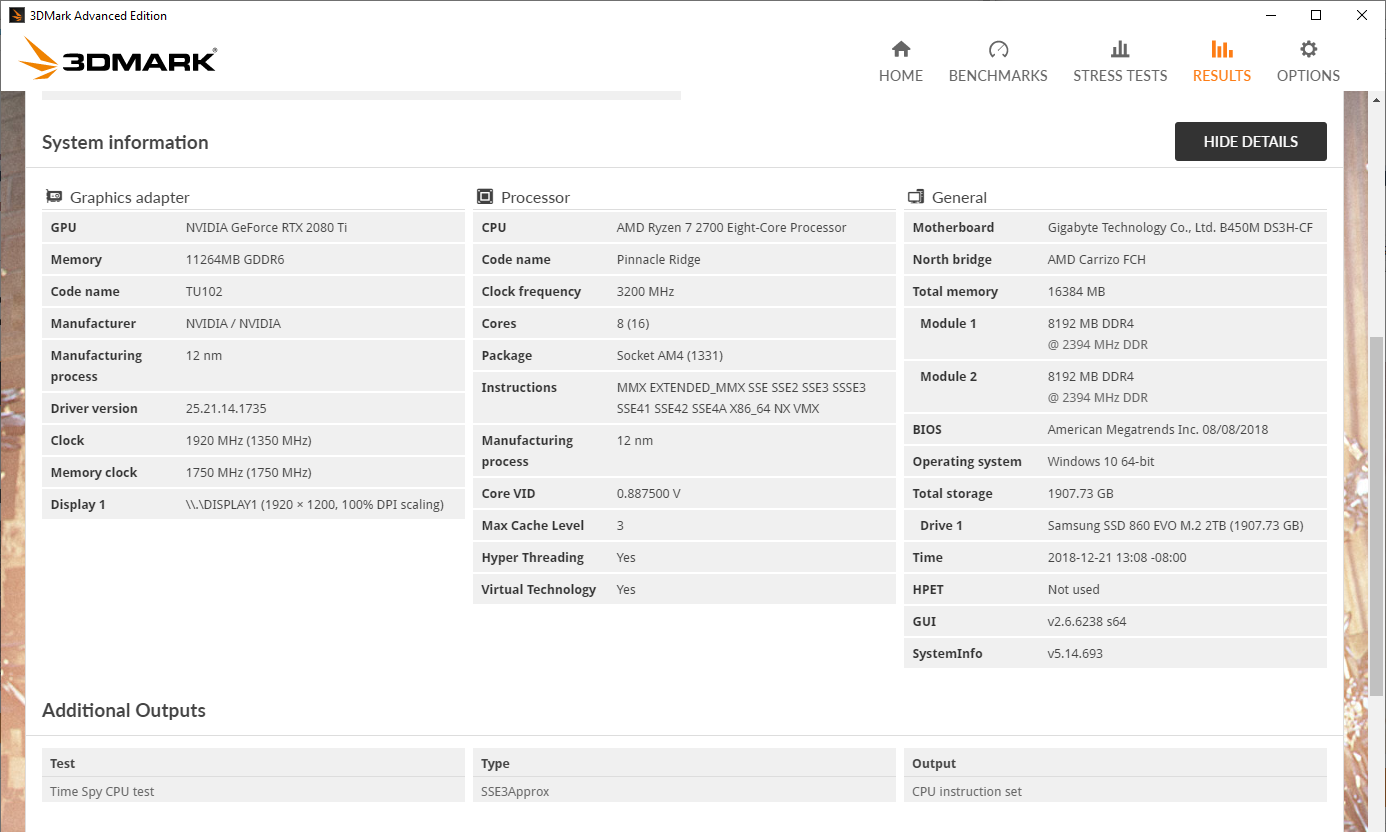Select the Samsung SSD 860 EVO drive row
1386x832 pixels.
[x=1174, y=526]
